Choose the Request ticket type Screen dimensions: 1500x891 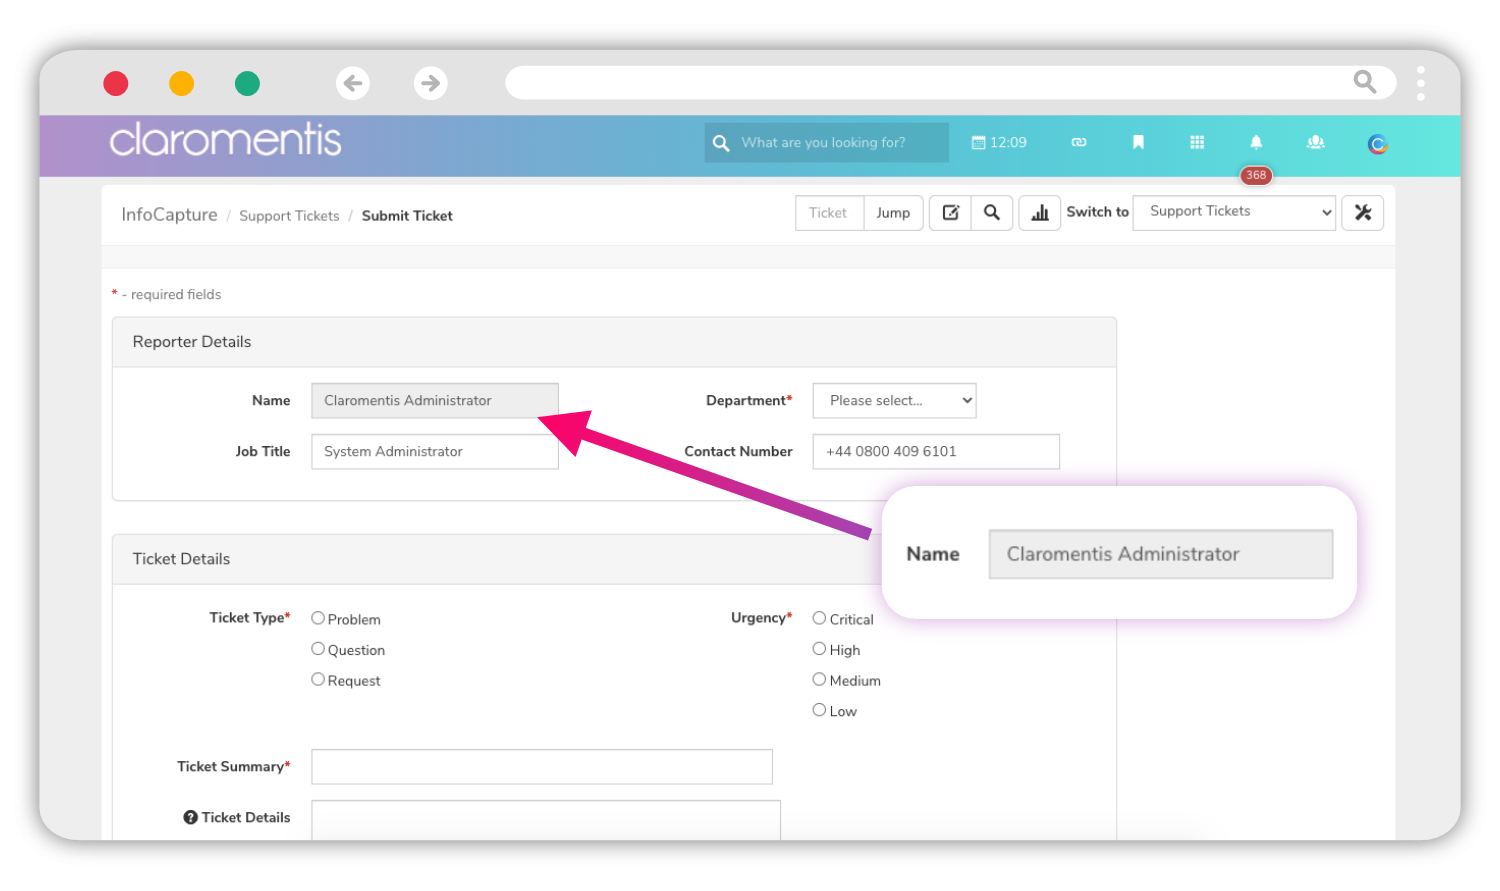[x=318, y=680]
